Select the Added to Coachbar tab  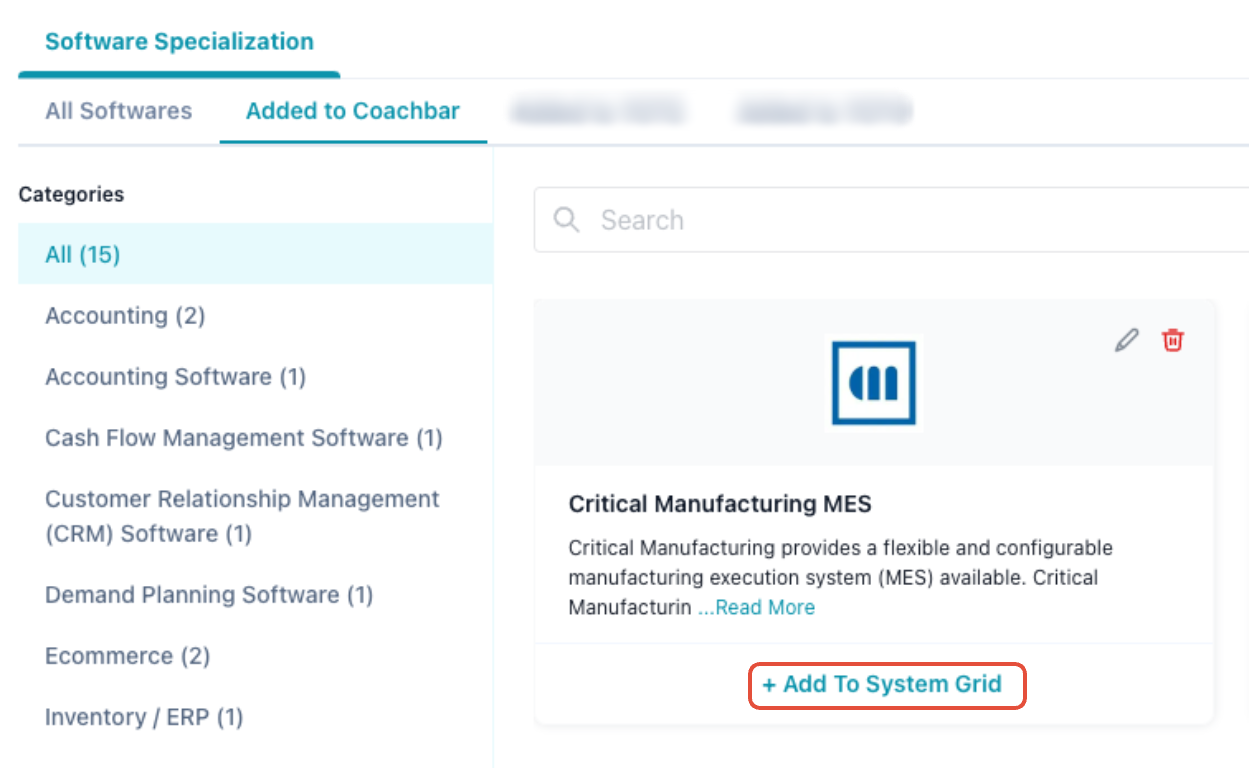[352, 111]
